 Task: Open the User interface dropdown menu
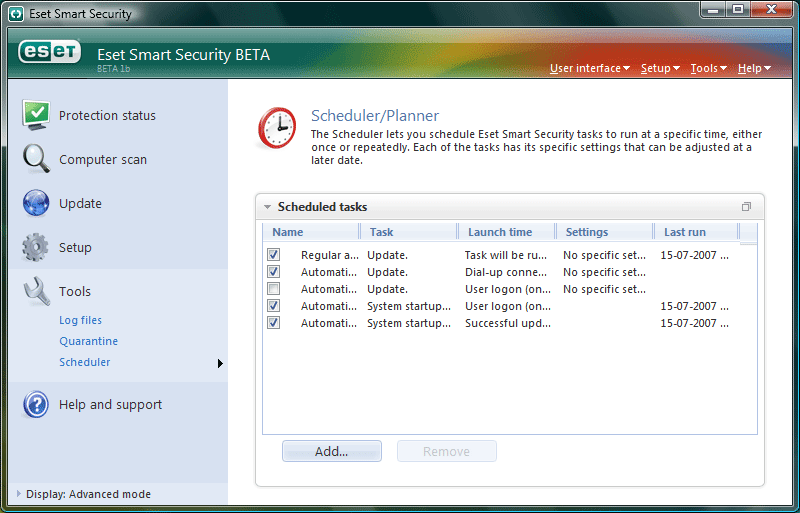click(589, 68)
